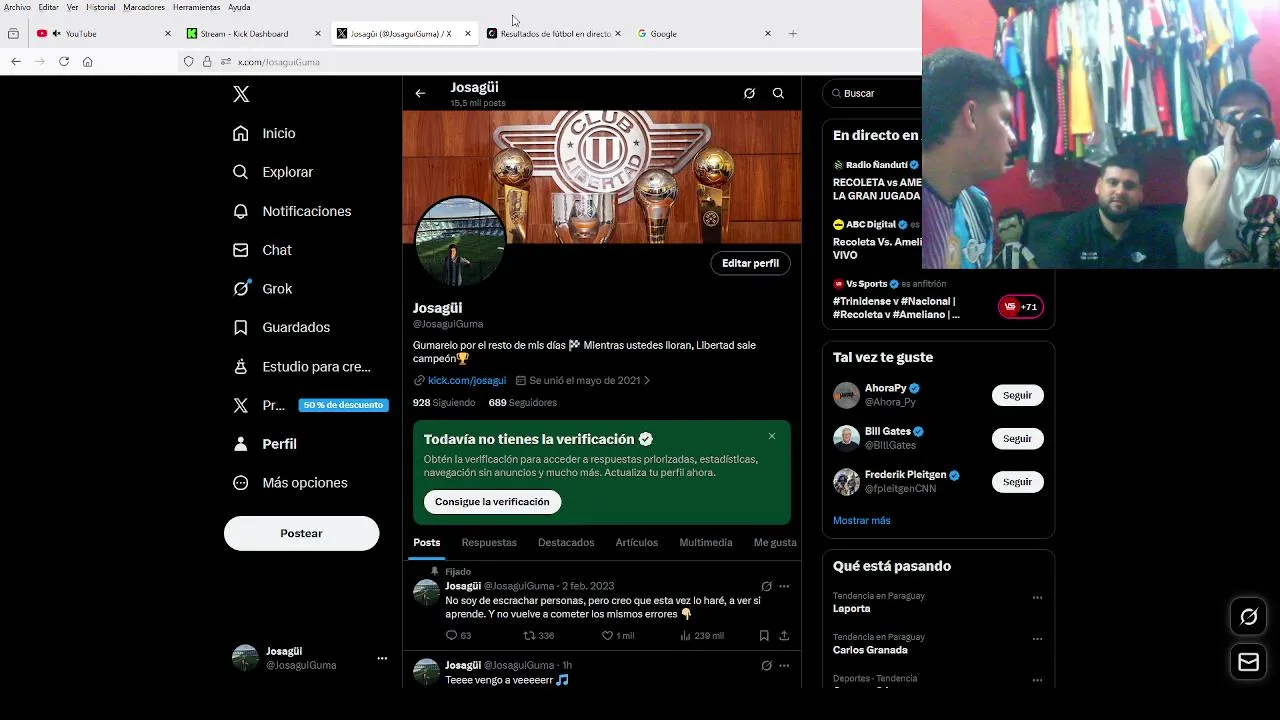1280x720 pixels.
Task: Open 689 Seguidores list
Action: pyautogui.click(x=523, y=402)
